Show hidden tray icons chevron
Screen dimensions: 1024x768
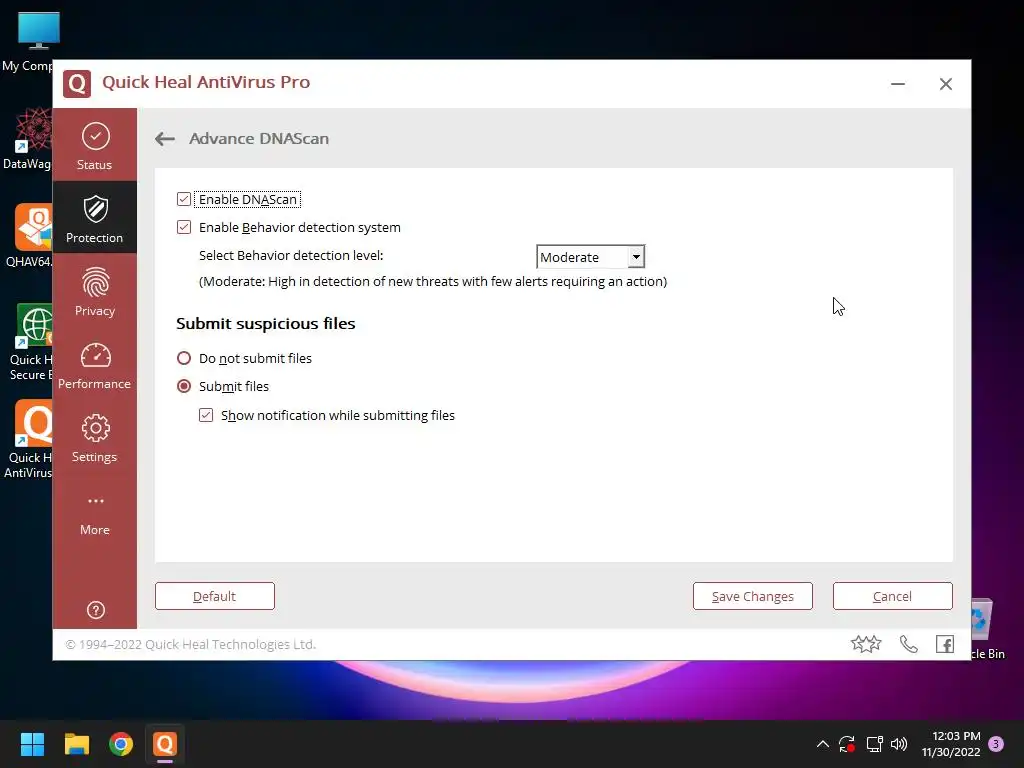[x=823, y=744]
